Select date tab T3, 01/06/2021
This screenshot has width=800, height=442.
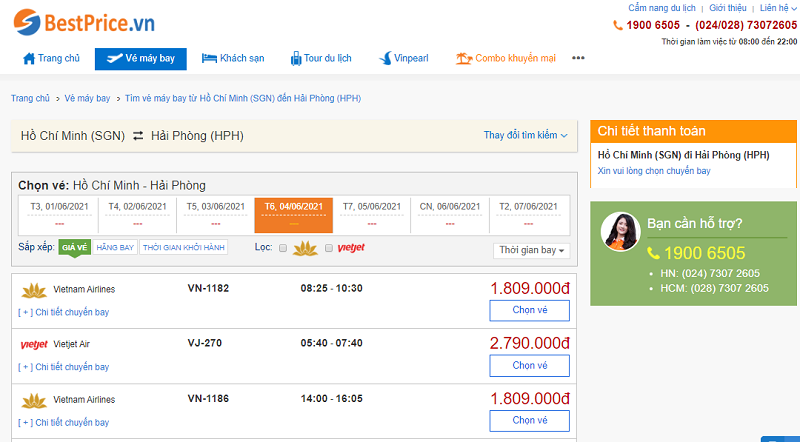pyautogui.click(x=59, y=214)
